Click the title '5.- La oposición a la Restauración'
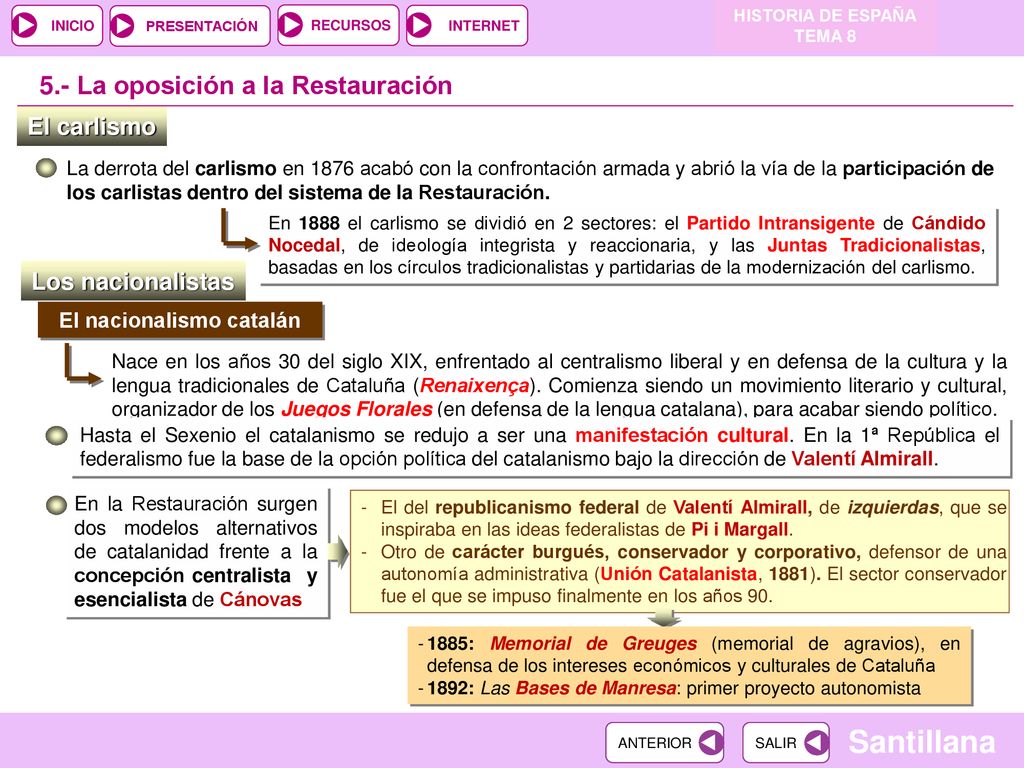 [246, 86]
